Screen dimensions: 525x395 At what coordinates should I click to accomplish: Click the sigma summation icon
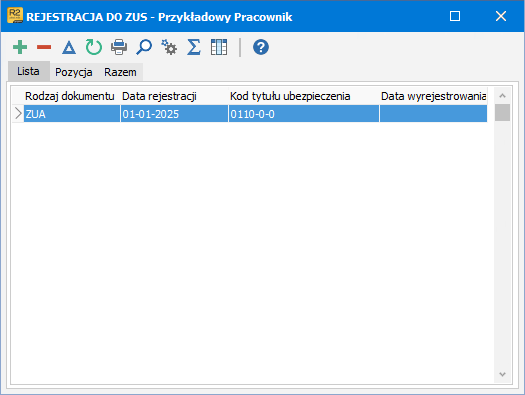point(194,47)
